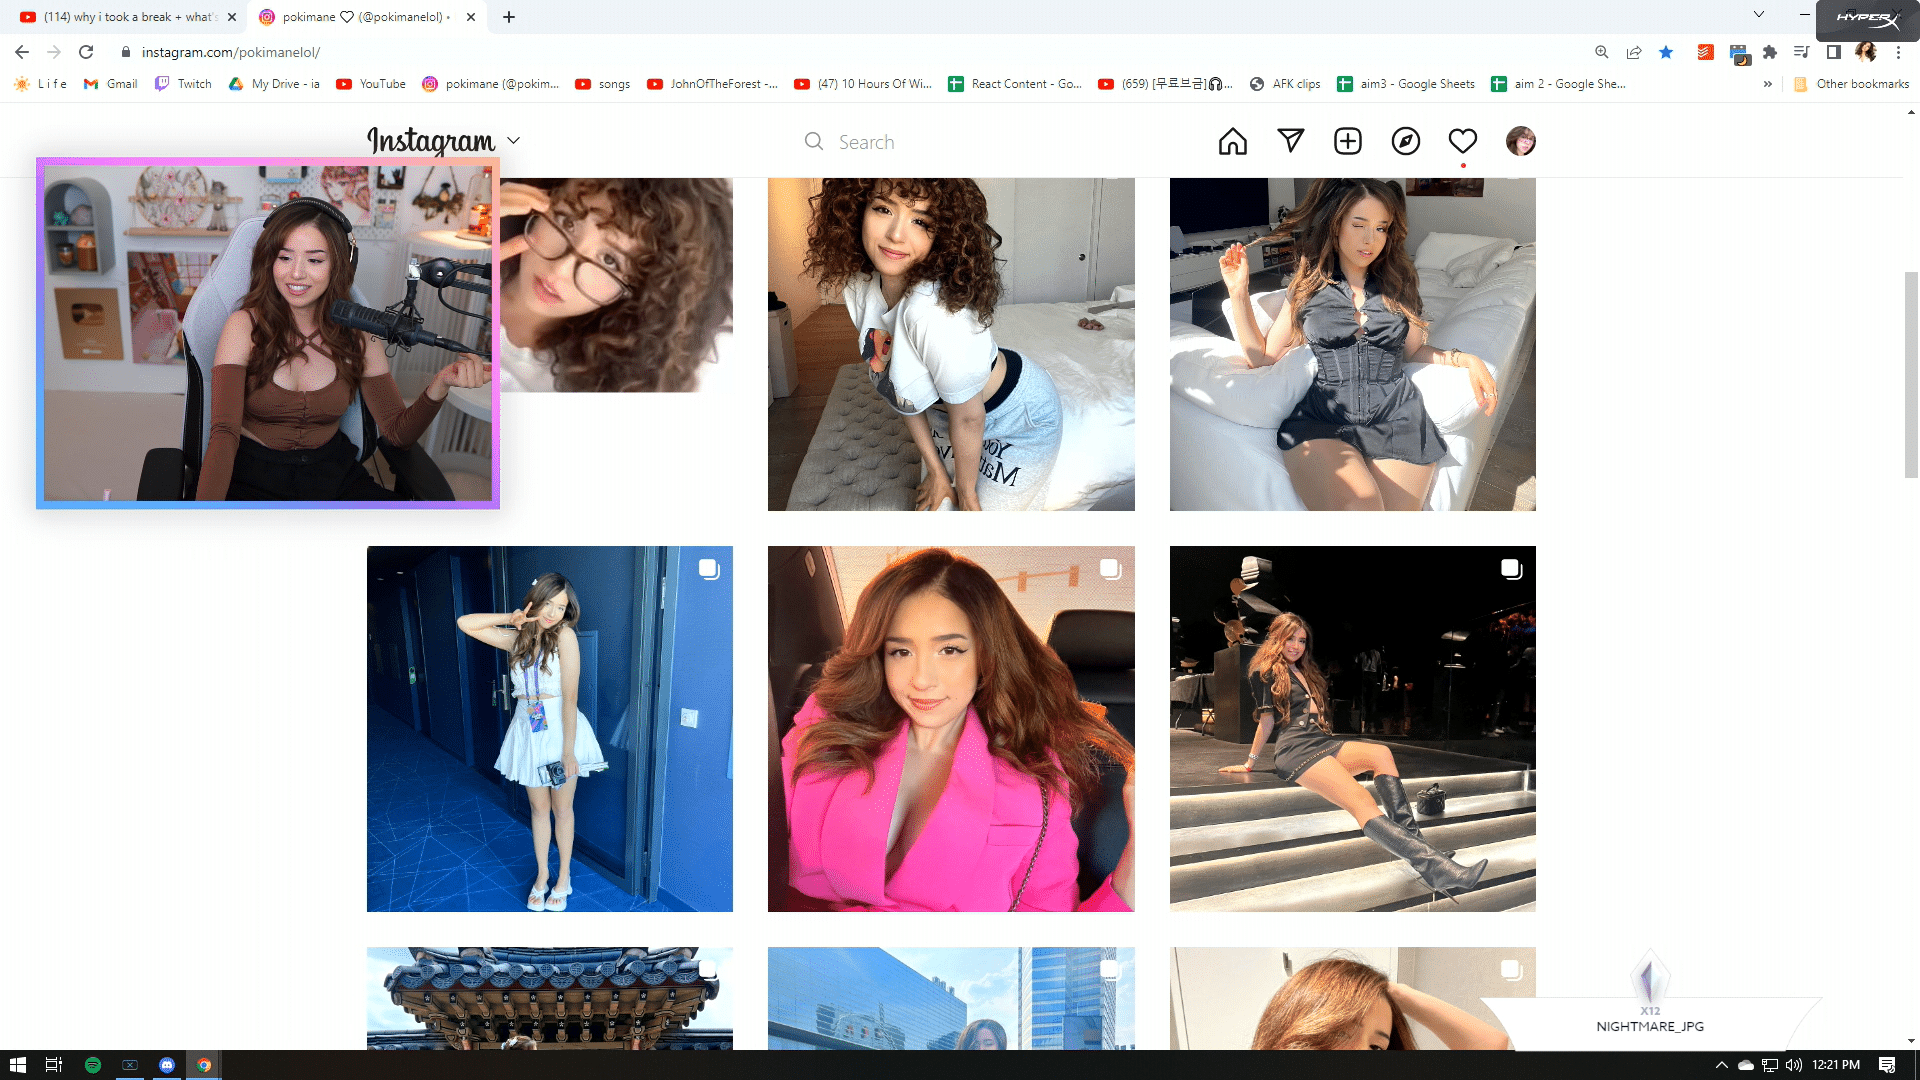Image resolution: width=1920 pixels, height=1080 pixels.
Task: Select the carousel icon on the pink blazer post
Action: (1110, 570)
